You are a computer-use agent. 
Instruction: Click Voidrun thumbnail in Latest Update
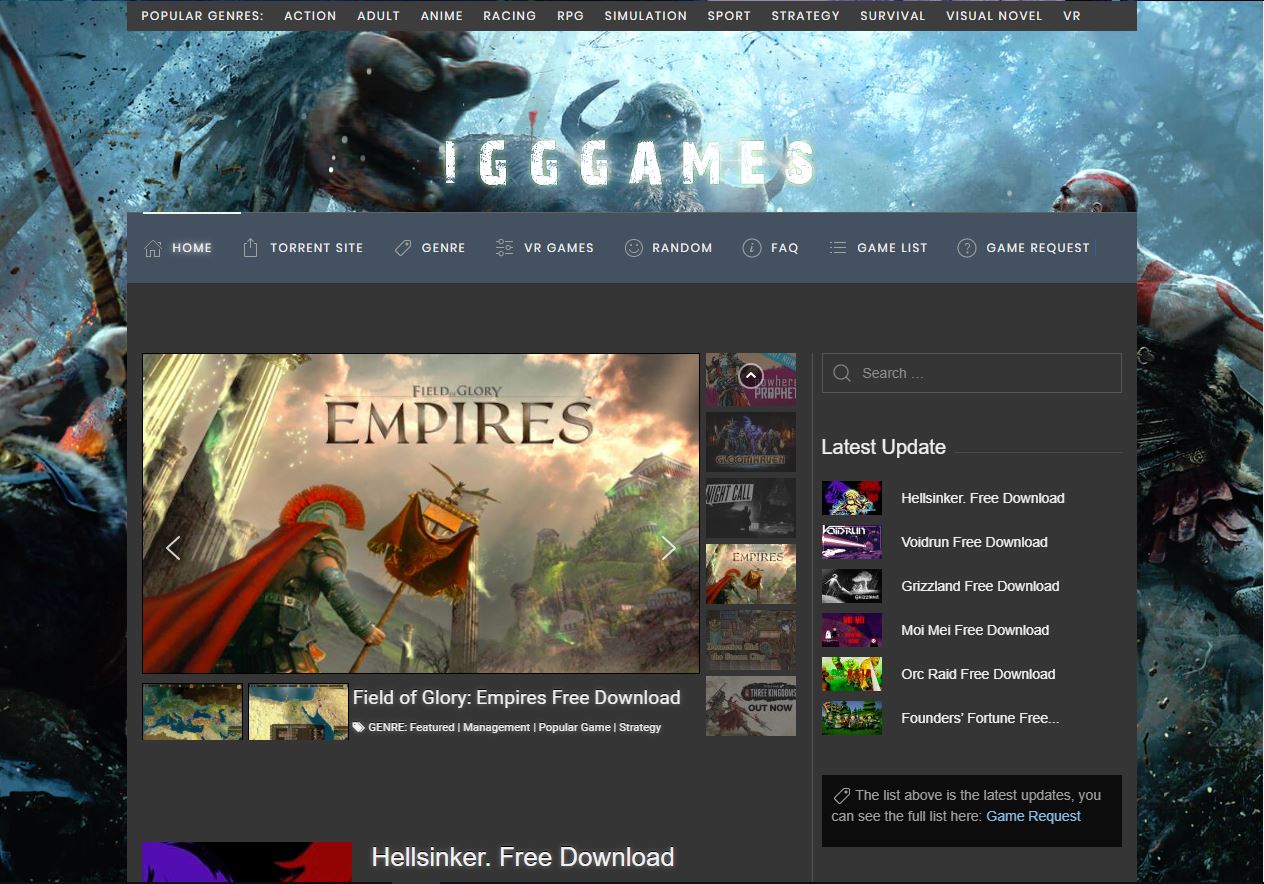pos(852,542)
